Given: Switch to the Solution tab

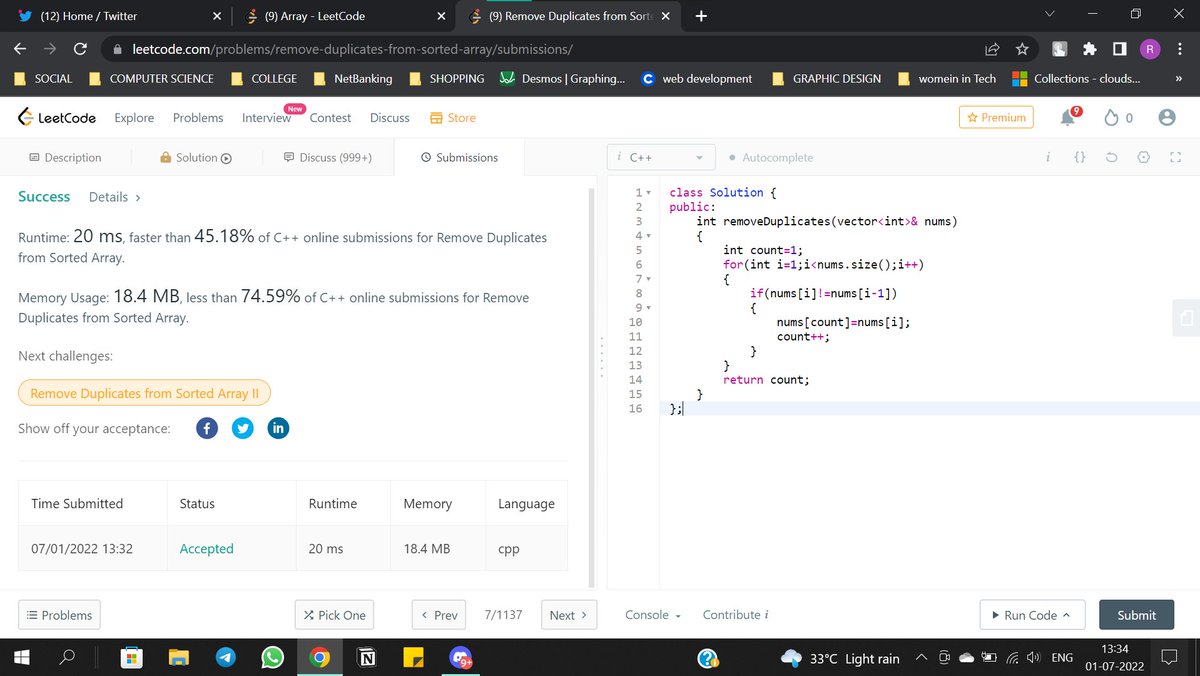Looking at the screenshot, I should click(x=196, y=158).
